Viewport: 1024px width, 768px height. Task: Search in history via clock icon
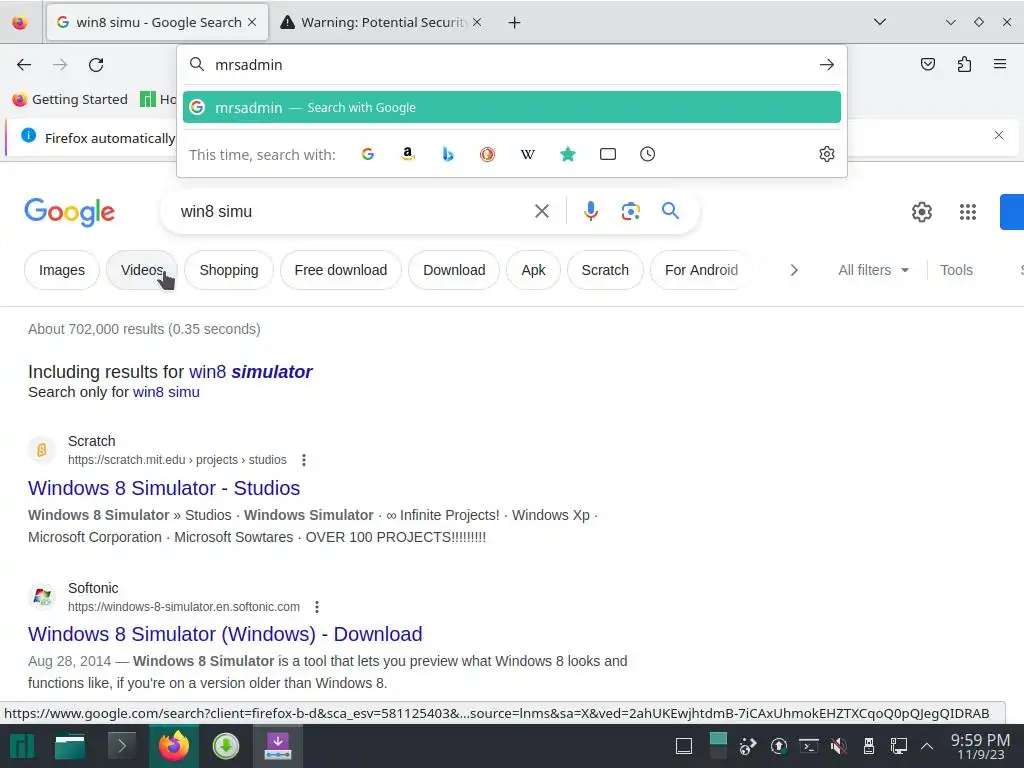[647, 154]
